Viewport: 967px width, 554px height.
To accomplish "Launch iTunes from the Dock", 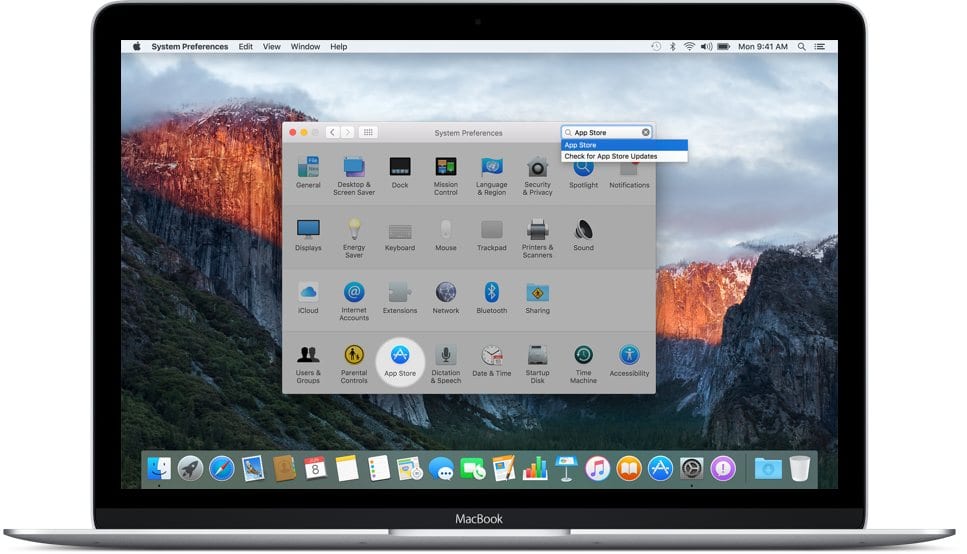I will point(598,469).
